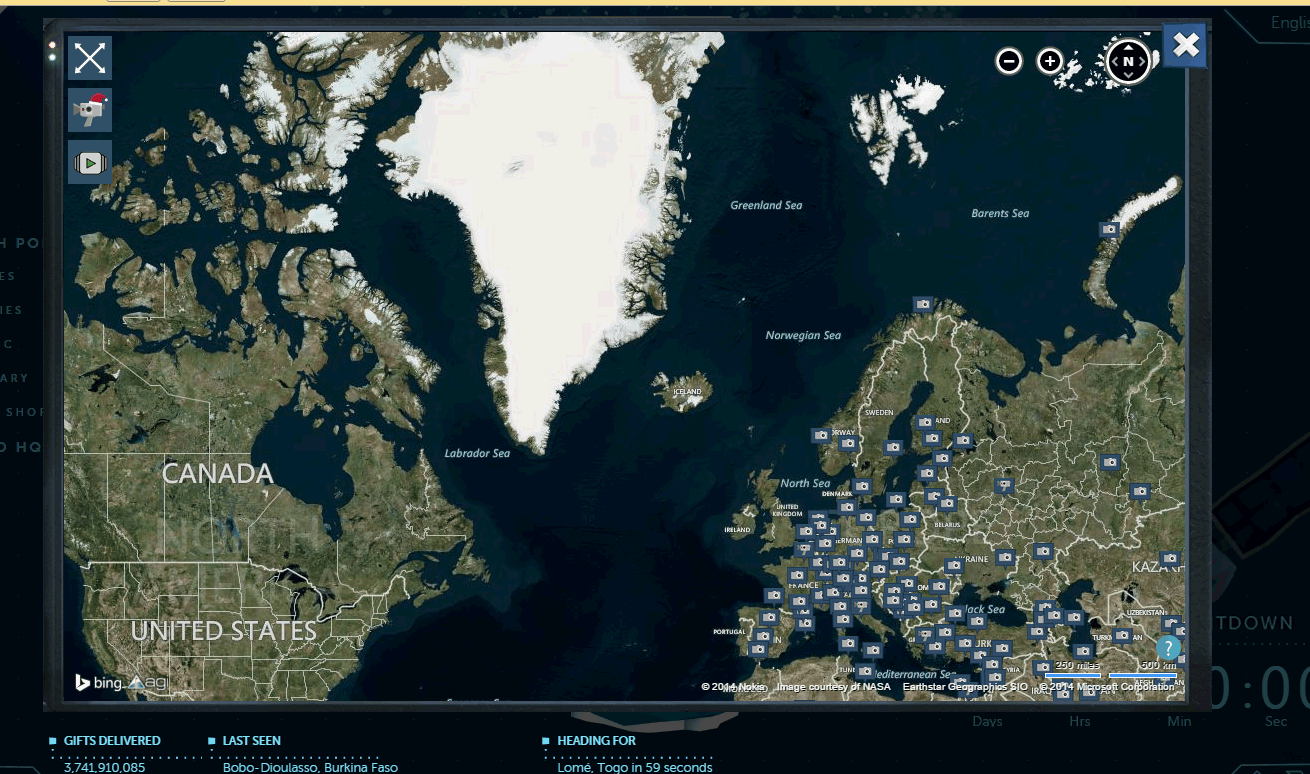The width and height of the screenshot is (1310, 774).
Task: Click the Labrador Sea map label
Action: [477, 453]
